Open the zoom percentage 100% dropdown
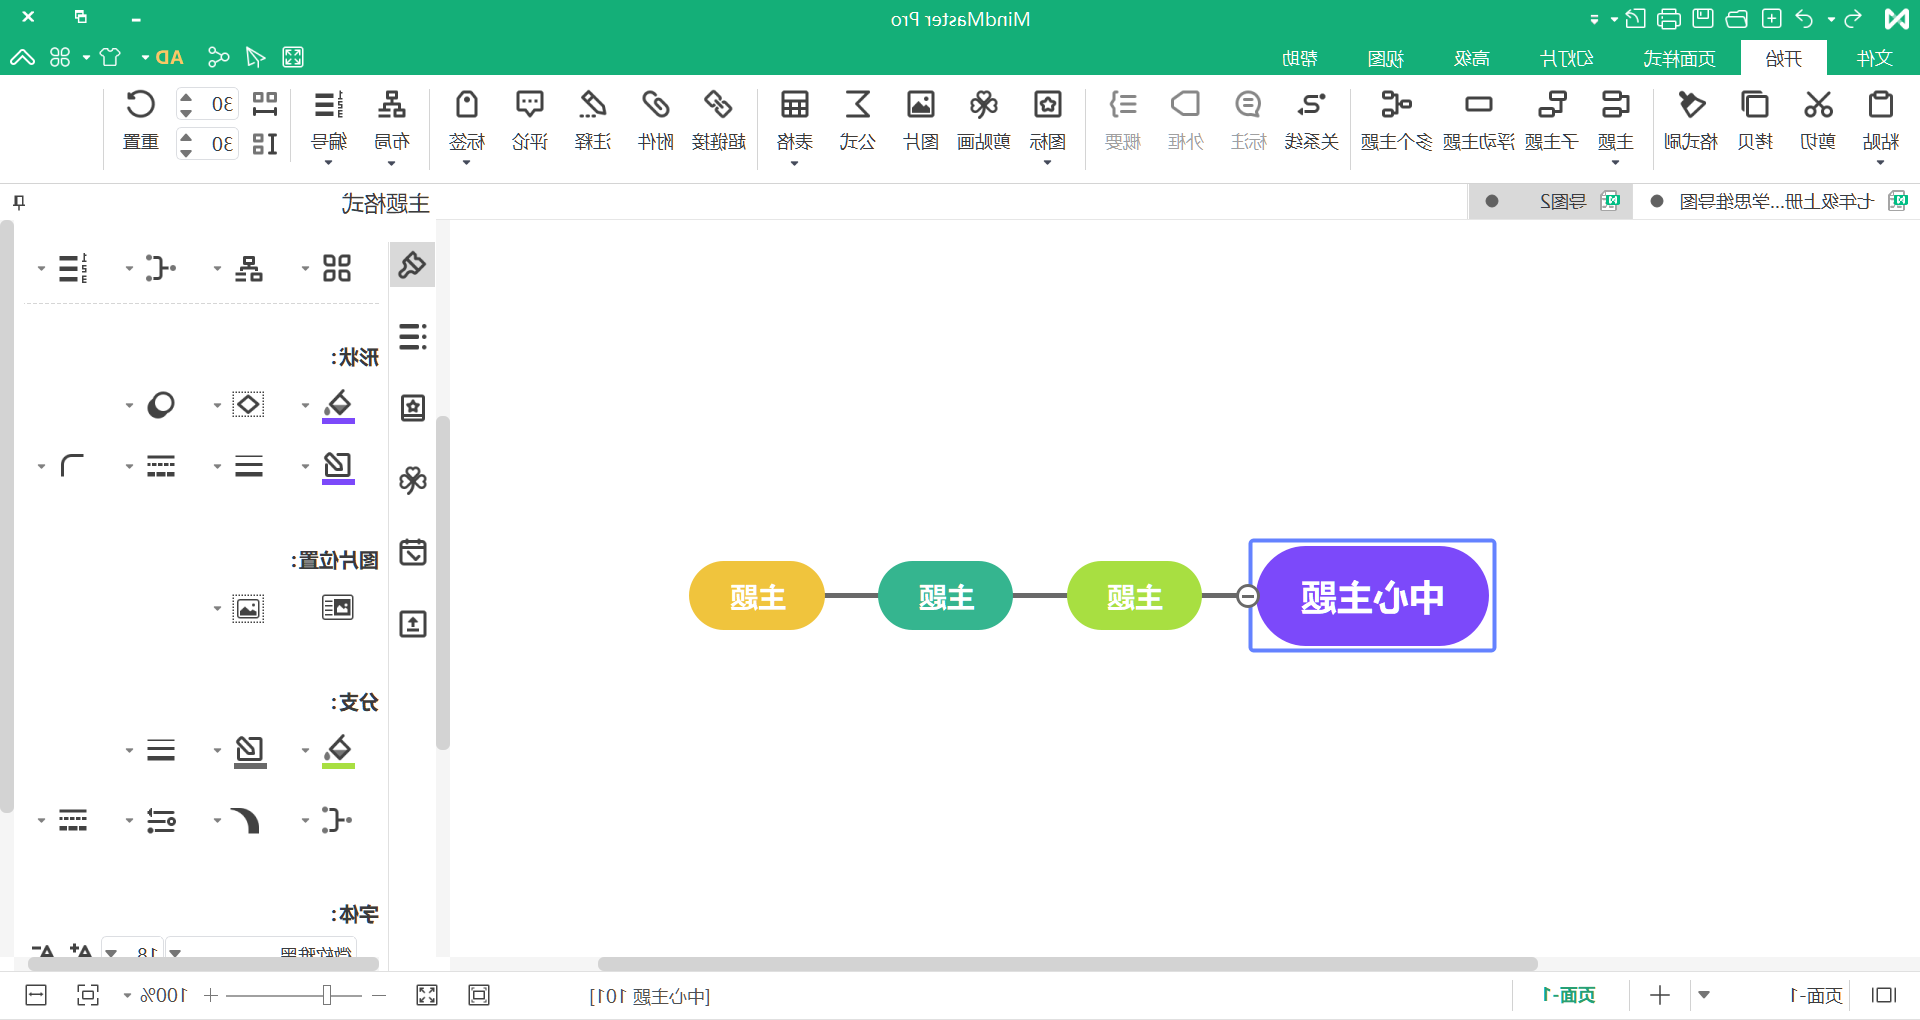Screen dimensions: 1920x1020 (x=127, y=996)
